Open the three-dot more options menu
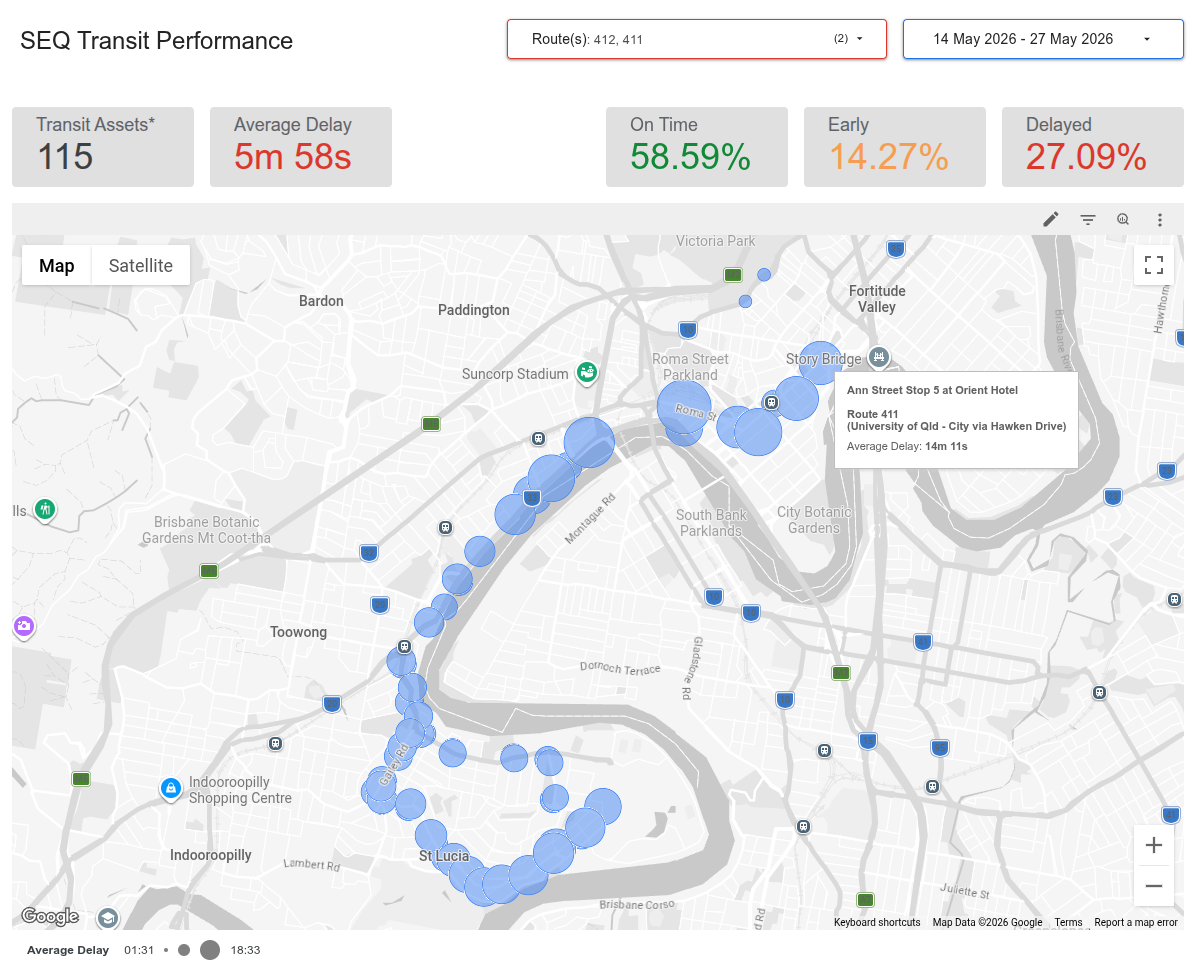 coord(1160,220)
